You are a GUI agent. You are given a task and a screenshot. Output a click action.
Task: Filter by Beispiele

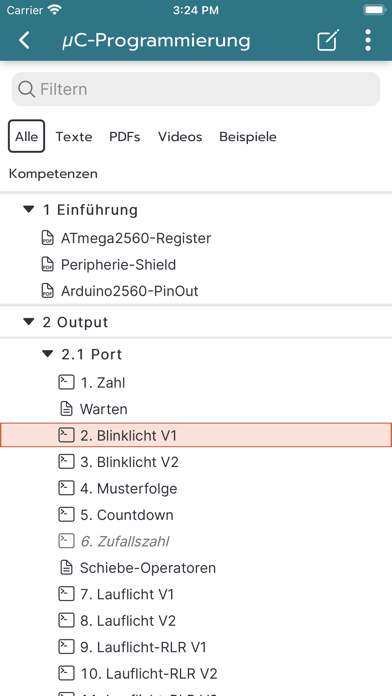248,137
